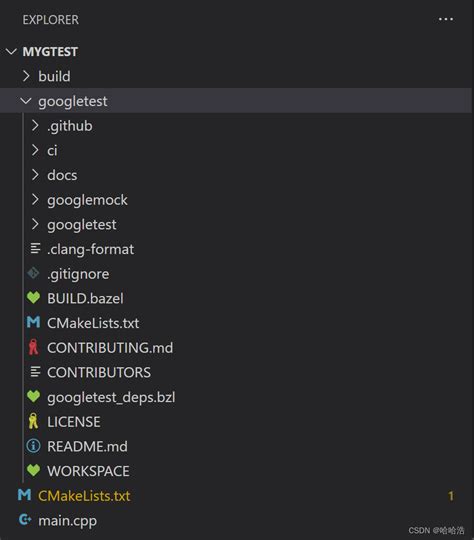Viewport: 474px width, 540px height.
Task: Click the git icon beside .gitignore
Action: click(x=33, y=273)
